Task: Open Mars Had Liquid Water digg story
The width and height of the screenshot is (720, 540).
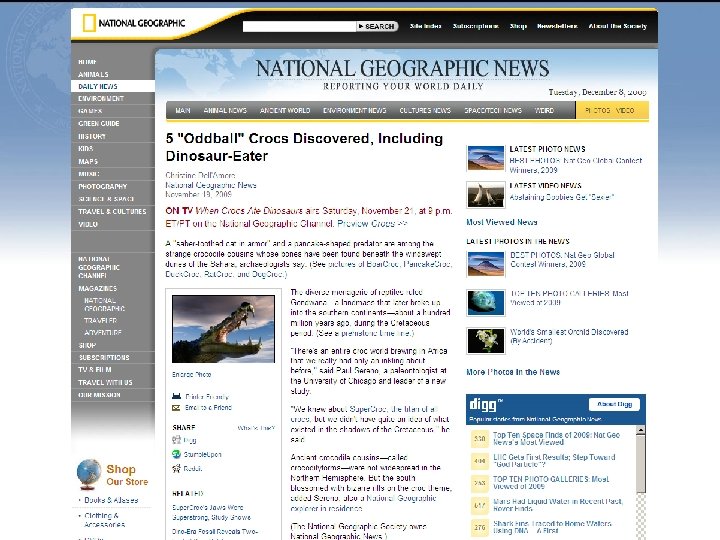Action: tap(558, 505)
